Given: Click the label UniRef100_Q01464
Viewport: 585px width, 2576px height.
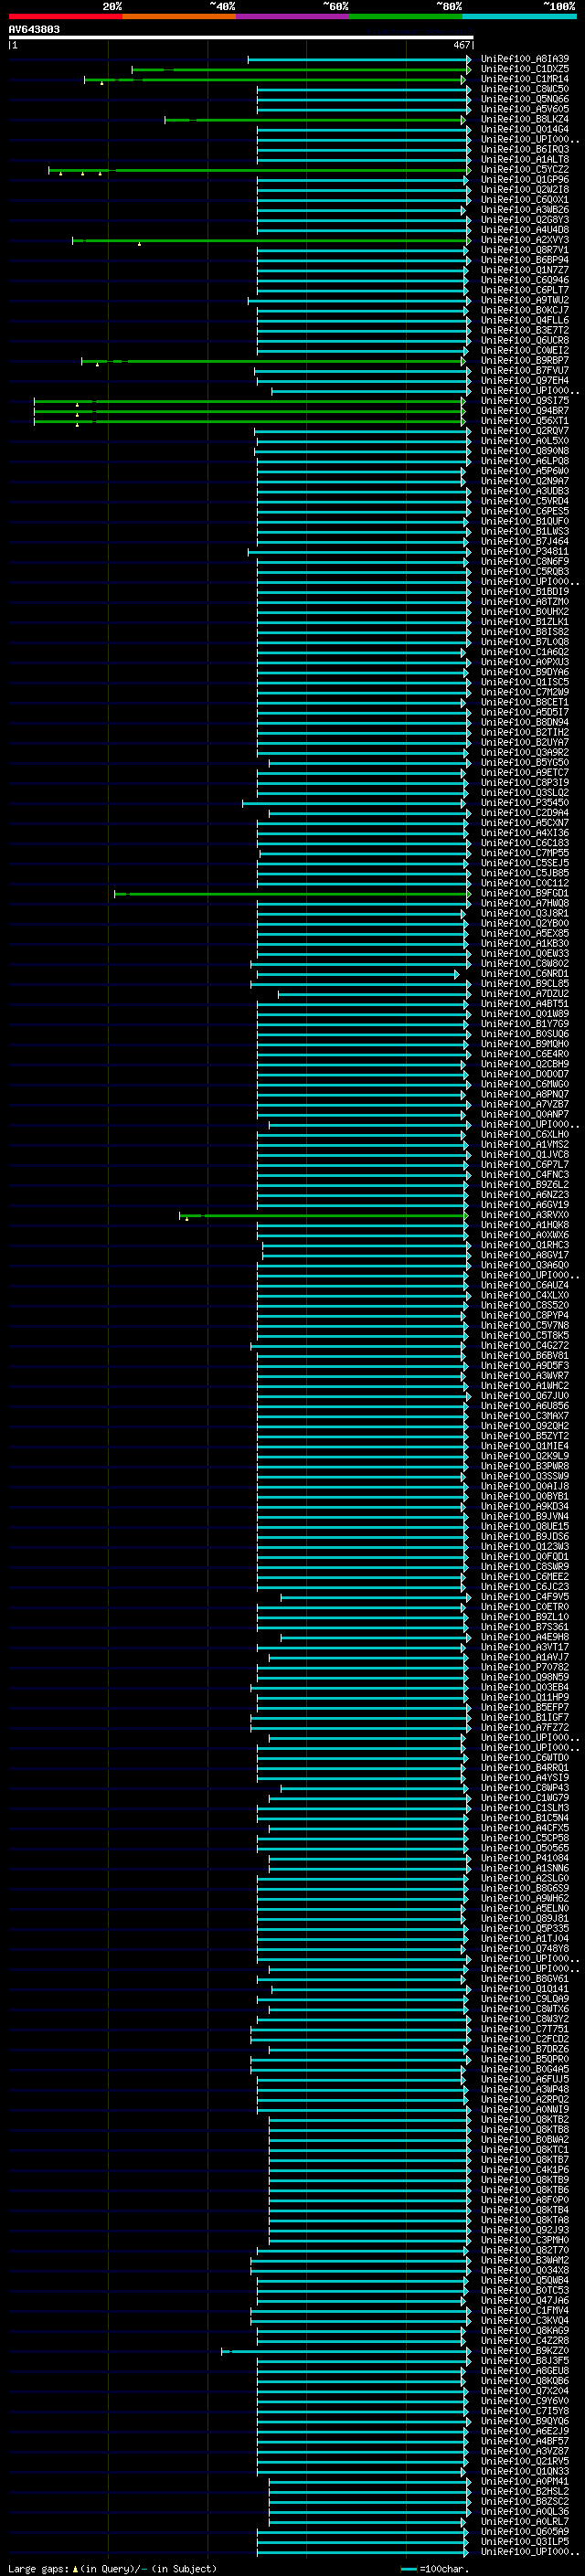Looking at the screenshot, I should 525,129.
